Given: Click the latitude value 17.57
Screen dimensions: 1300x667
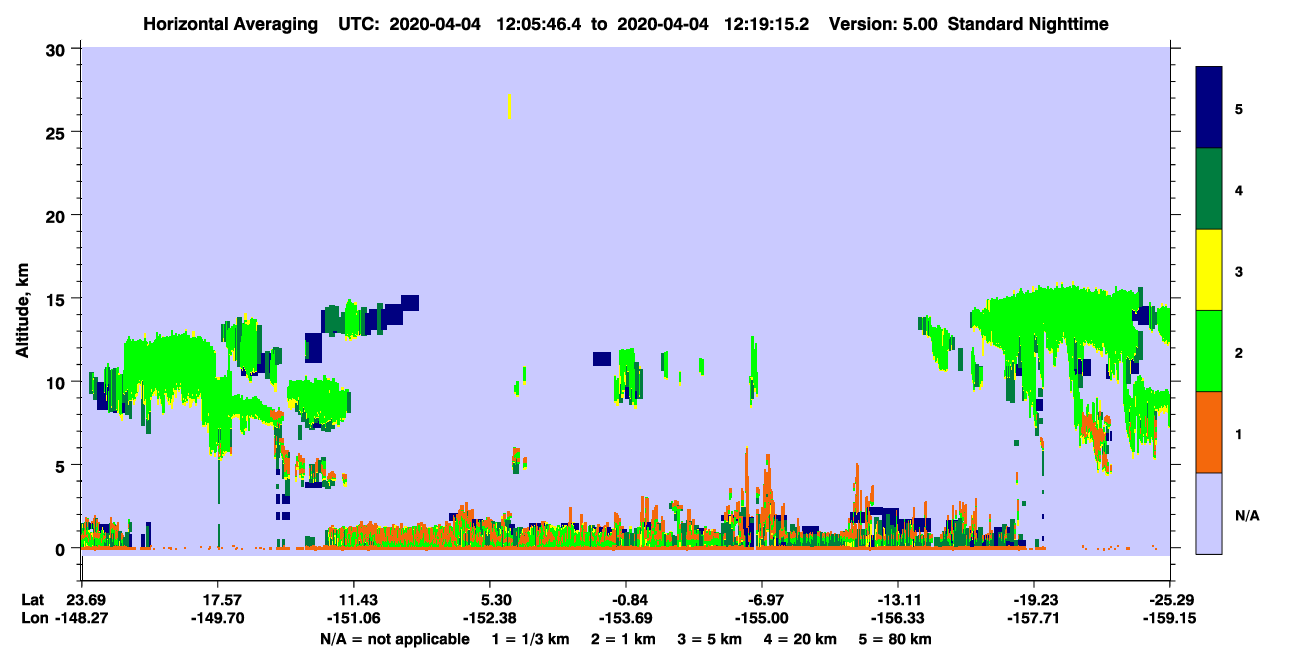Looking at the screenshot, I should click(218, 601).
